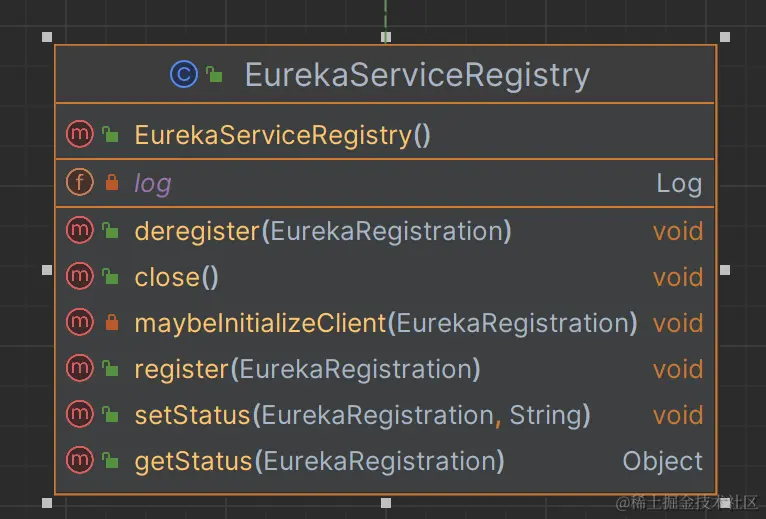Click the public icon of the setStatus row
The image size is (766, 519).
pyautogui.click(x=110, y=414)
